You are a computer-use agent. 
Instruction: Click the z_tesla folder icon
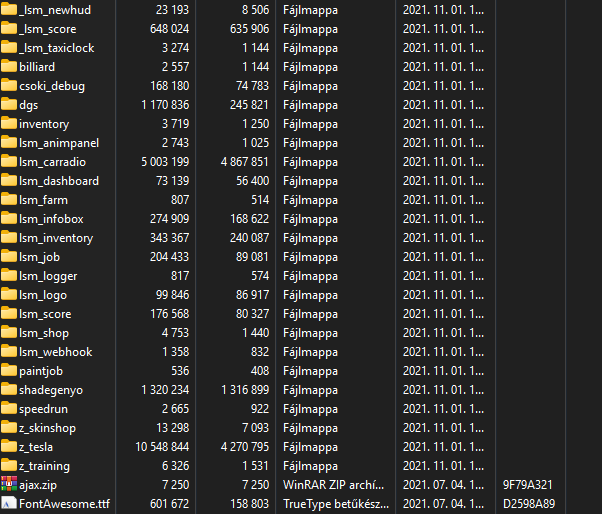click(9, 447)
